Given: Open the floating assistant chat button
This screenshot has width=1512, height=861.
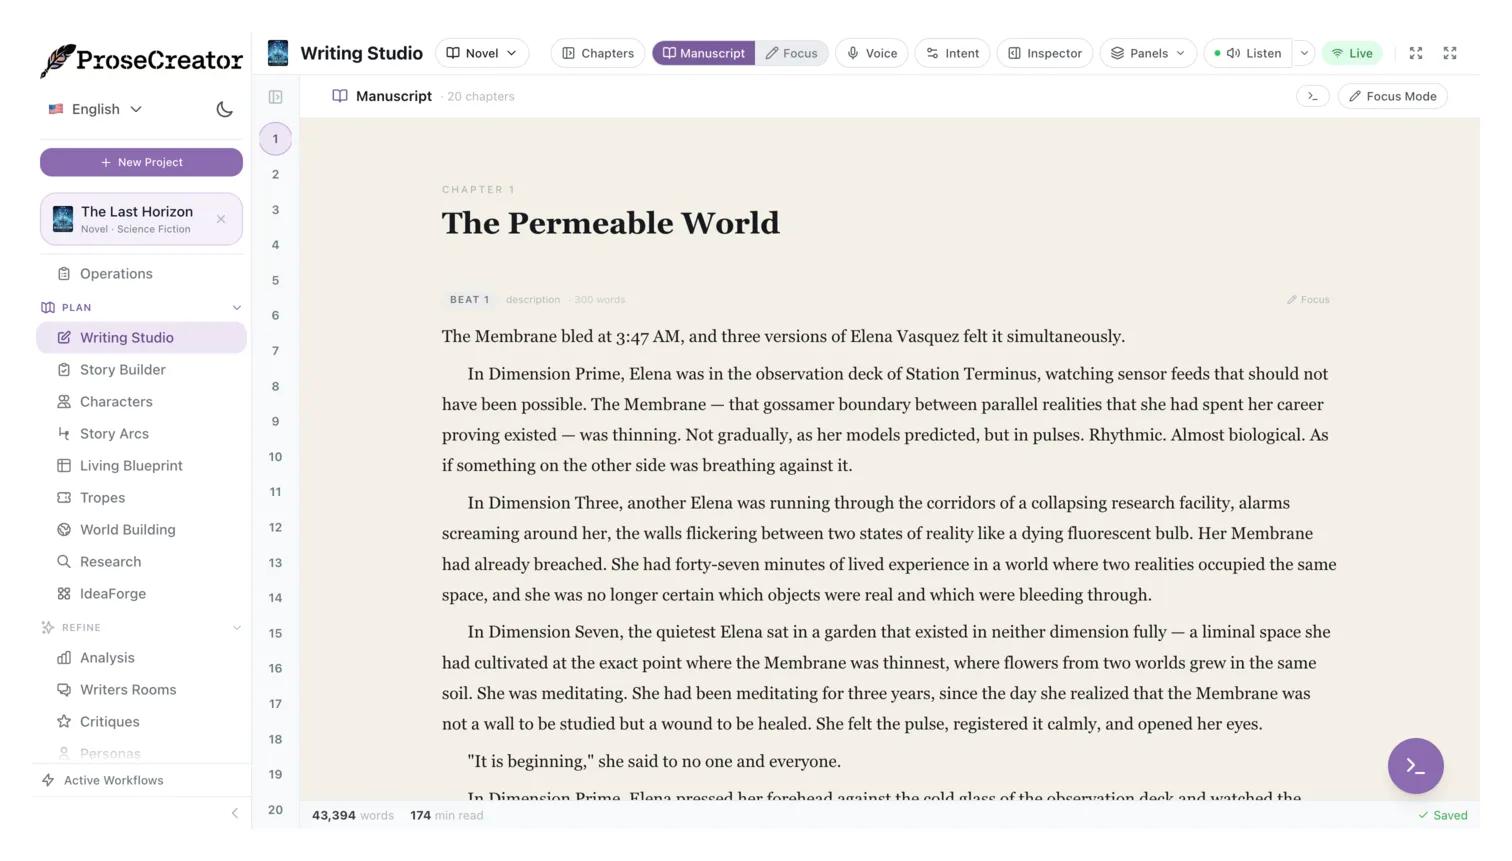Looking at the screenshot, I should [1415, 765].
